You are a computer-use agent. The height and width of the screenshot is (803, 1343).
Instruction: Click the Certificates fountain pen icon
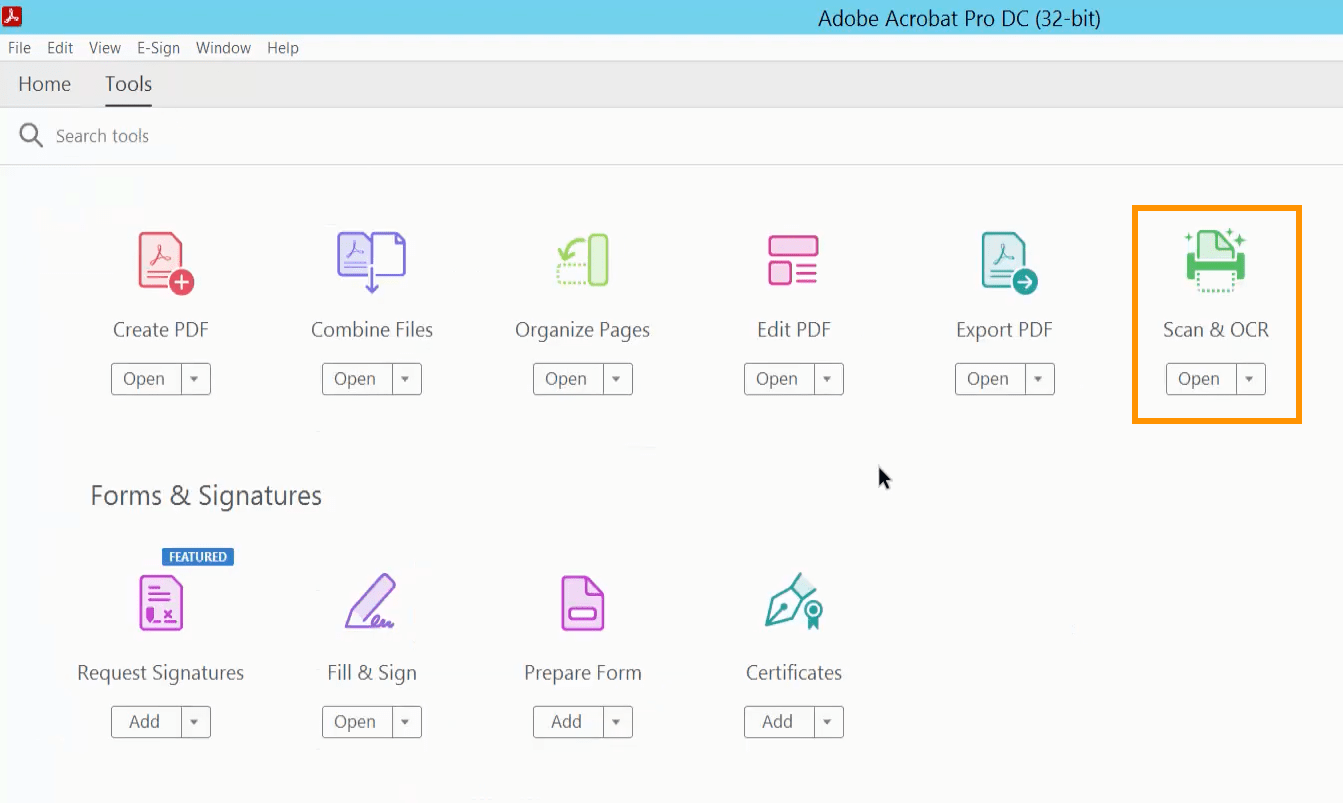[x=793, y=601]
